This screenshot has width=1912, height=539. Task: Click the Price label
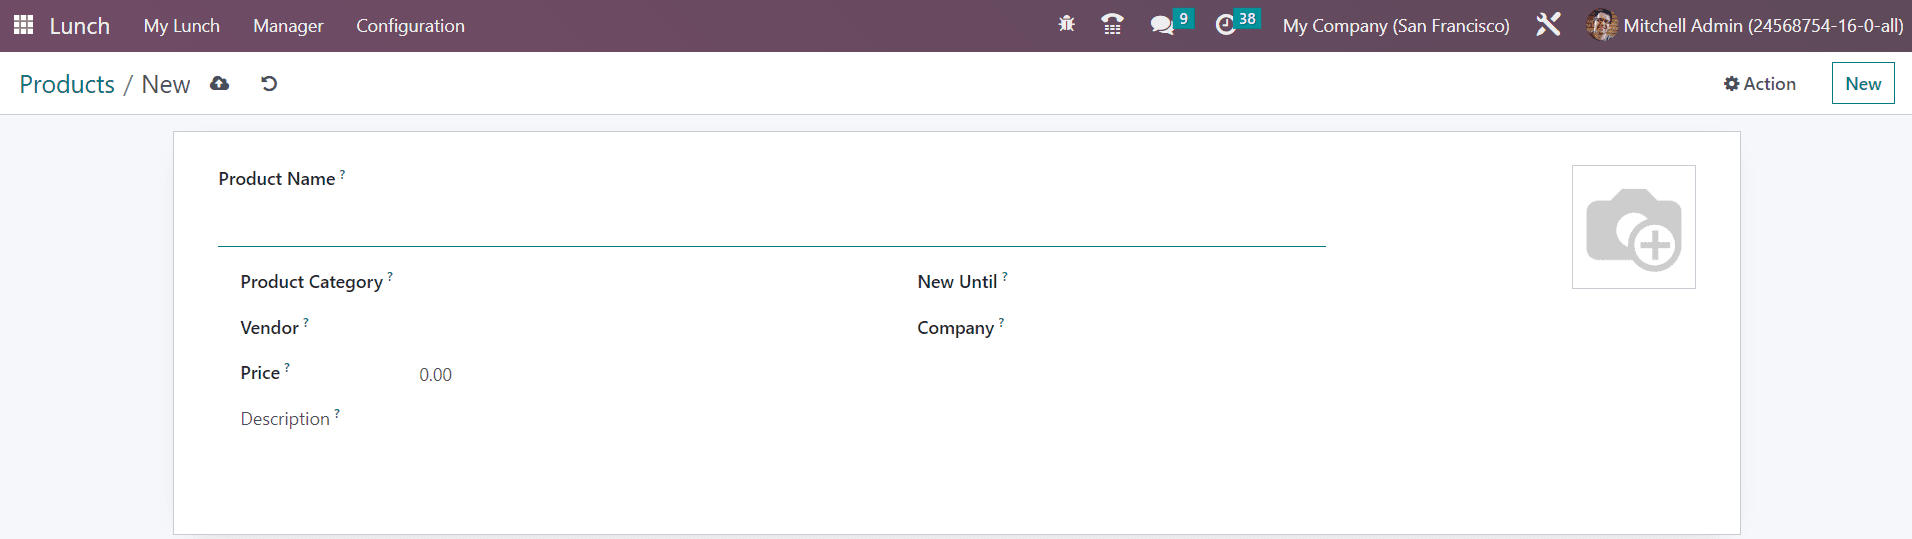[x=260, y=373]
